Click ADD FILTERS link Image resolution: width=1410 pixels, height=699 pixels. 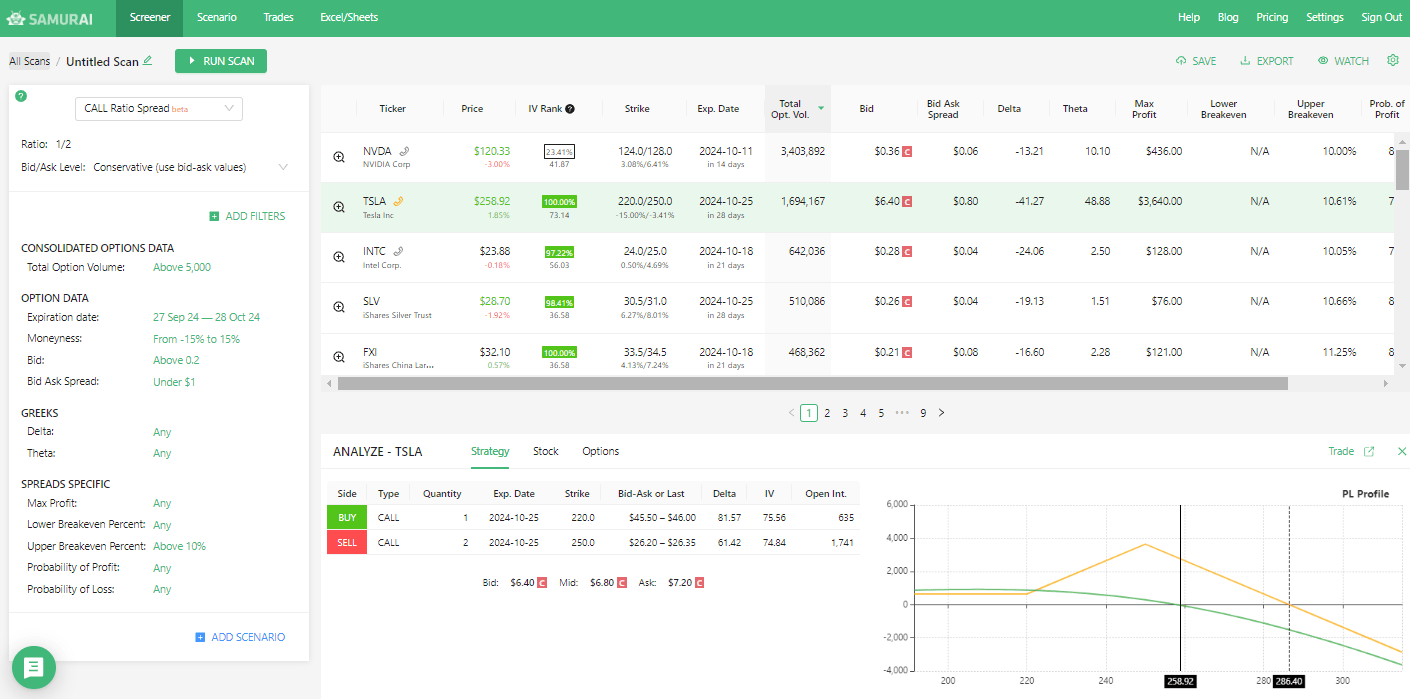click(x=247, y=216)
